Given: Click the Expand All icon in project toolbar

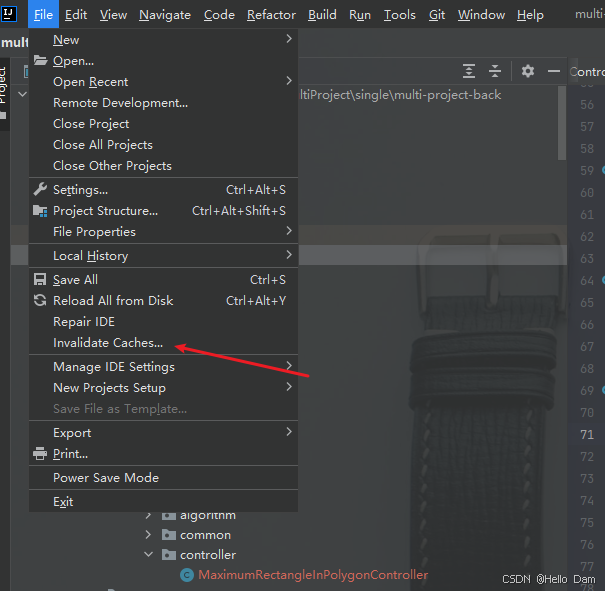Looking at the screenshot, I should (469, 71).
